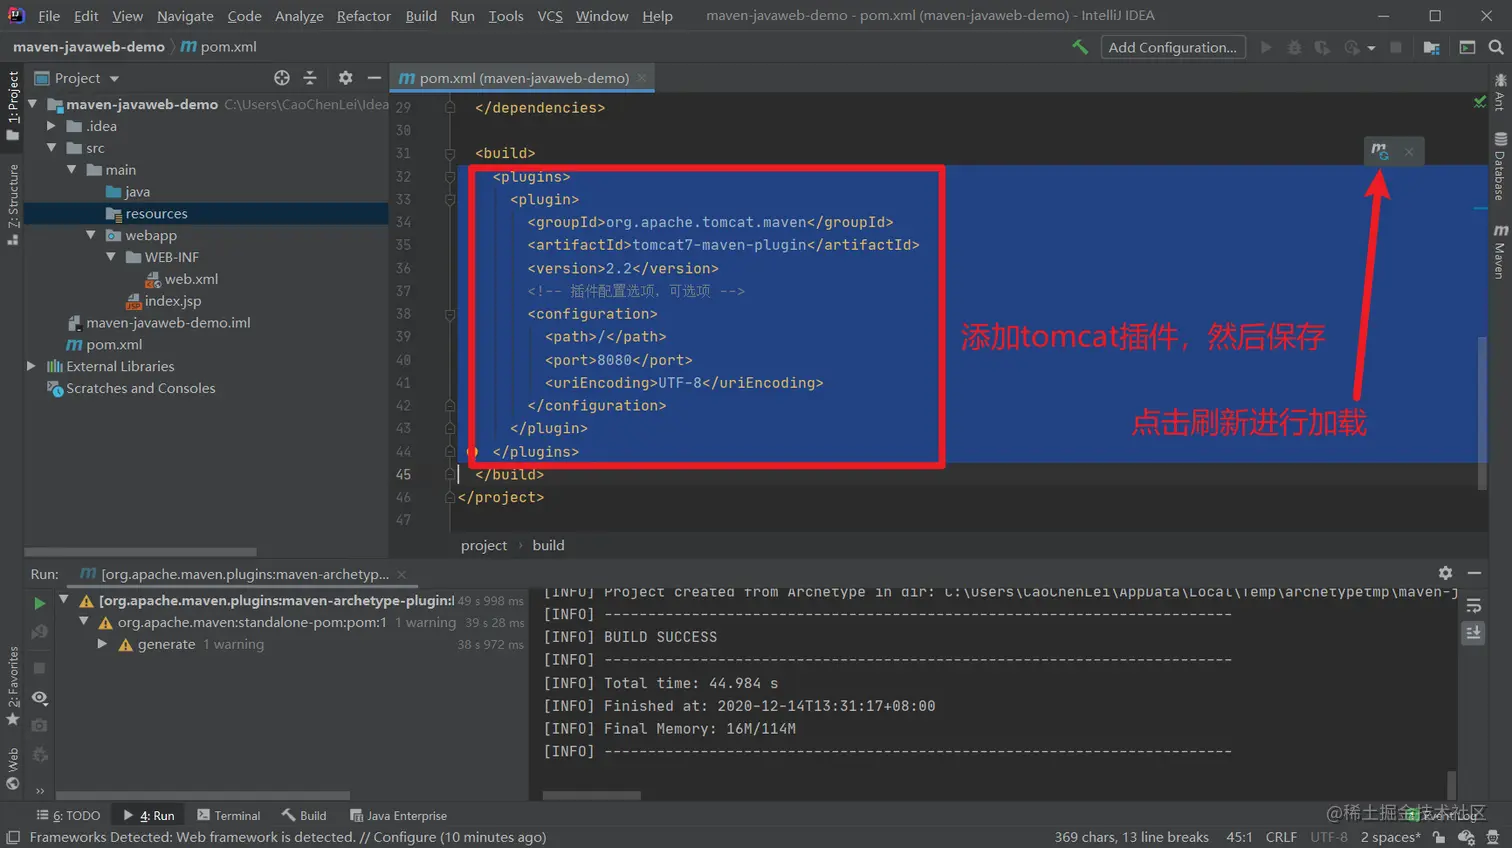Click the 45:1 caret position indicator
This screenshot has width=1512, height=848.
(x=1239, y=837)
